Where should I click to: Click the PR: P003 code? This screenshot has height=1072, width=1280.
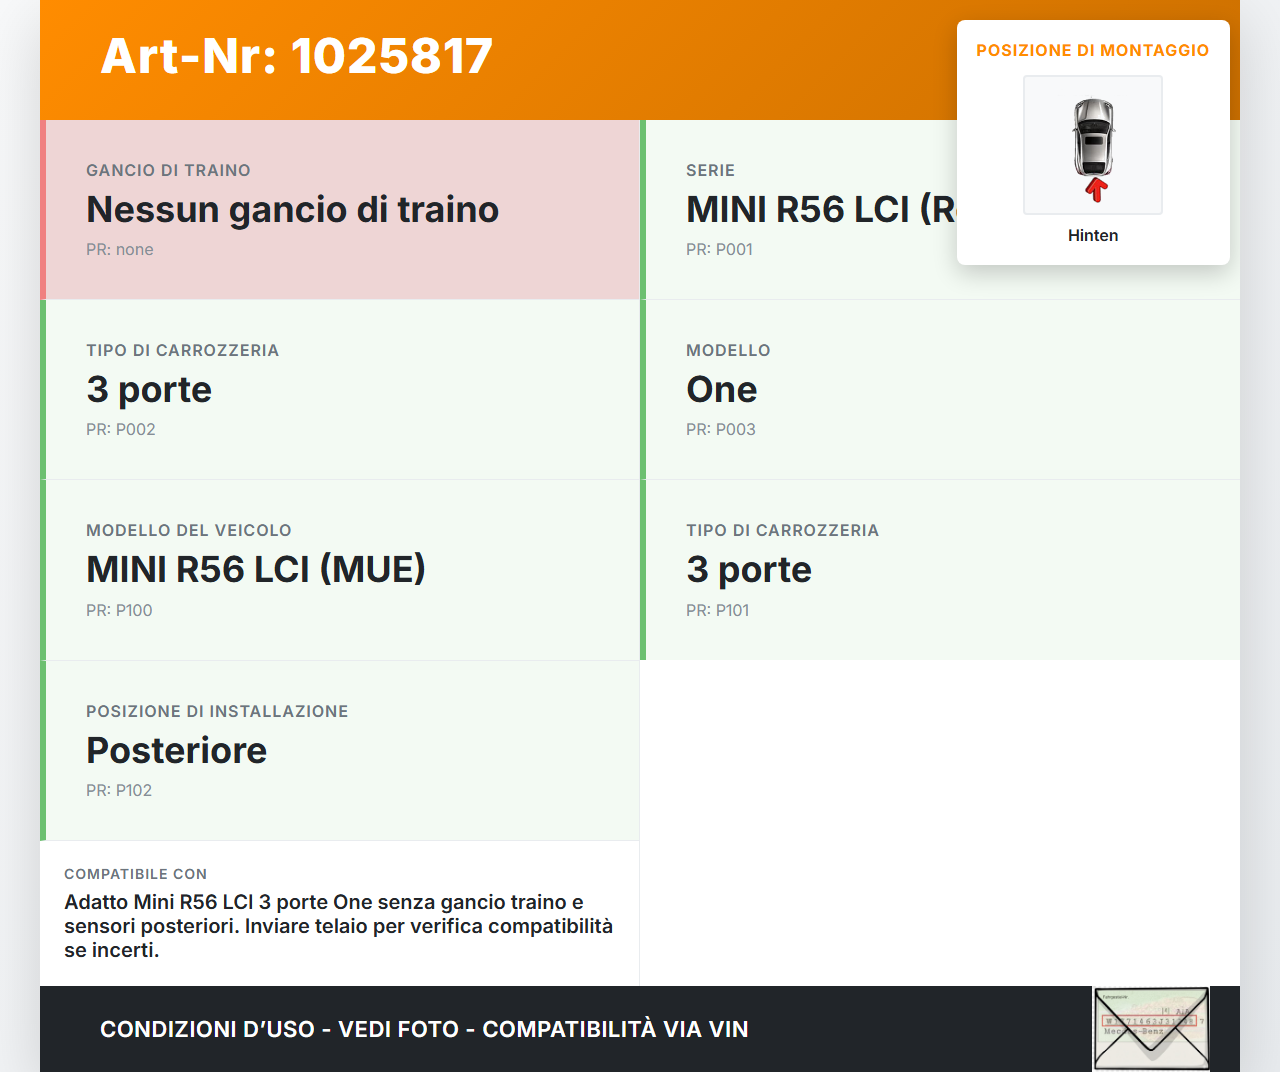[x=721, y=429]
